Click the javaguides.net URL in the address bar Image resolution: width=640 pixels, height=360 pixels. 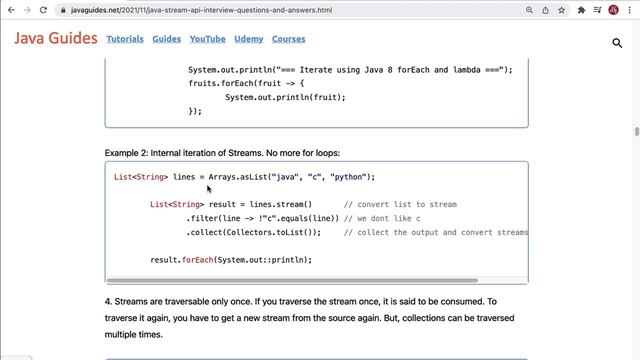[x=201, y=10]
